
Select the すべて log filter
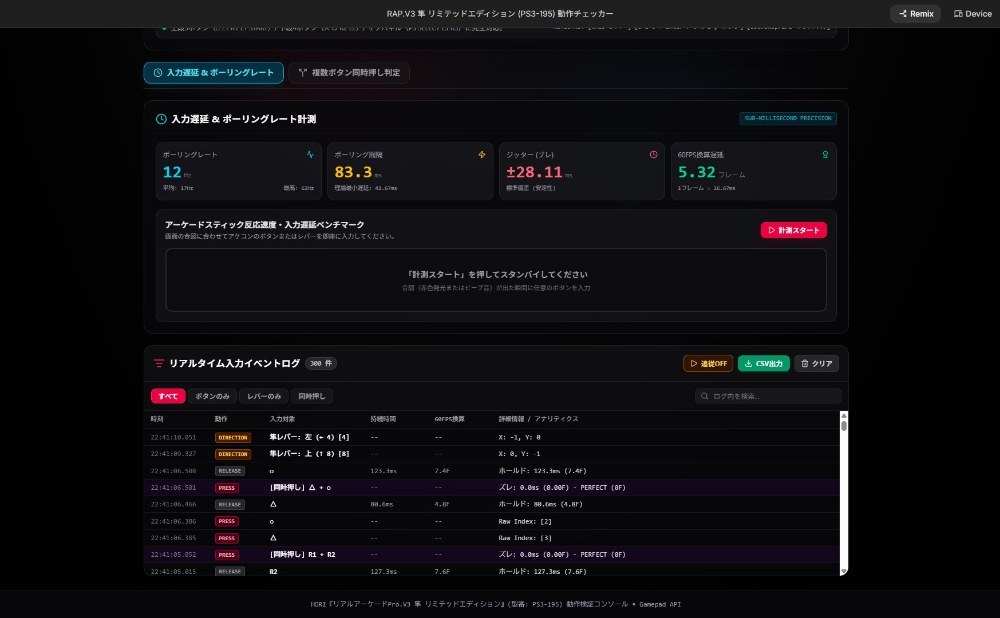click(168, 396)
